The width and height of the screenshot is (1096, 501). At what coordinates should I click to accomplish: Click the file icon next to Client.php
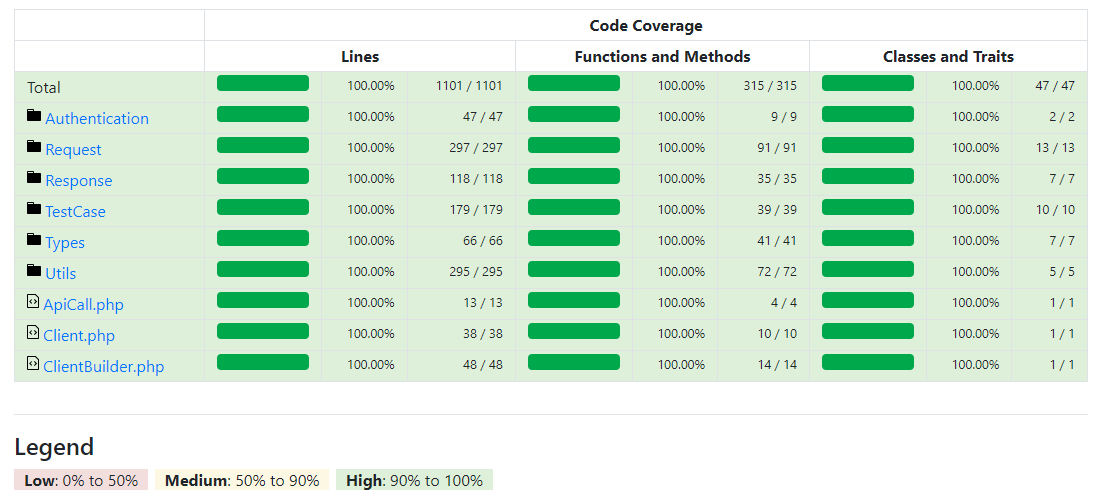(x=33, y=332)
